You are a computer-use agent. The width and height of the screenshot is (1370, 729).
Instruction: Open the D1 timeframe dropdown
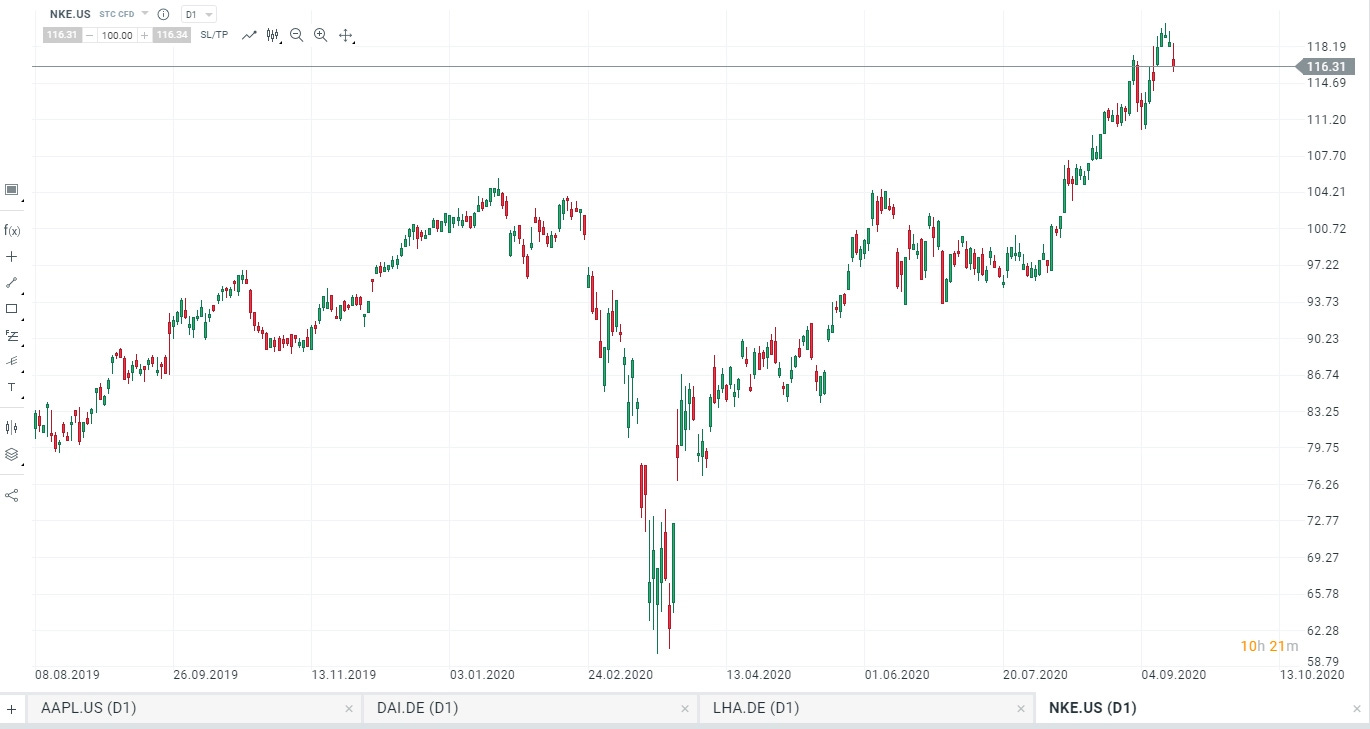coord(196,14)
